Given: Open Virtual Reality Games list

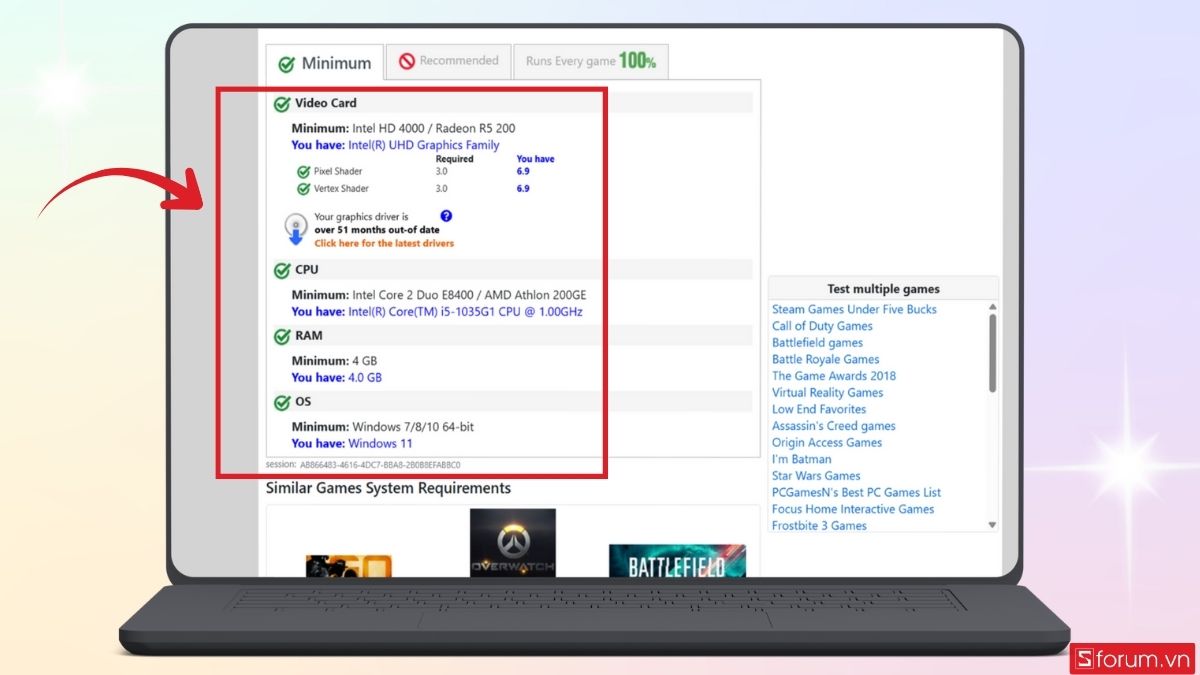Looking at the screenshot, I should coord(827,393).
